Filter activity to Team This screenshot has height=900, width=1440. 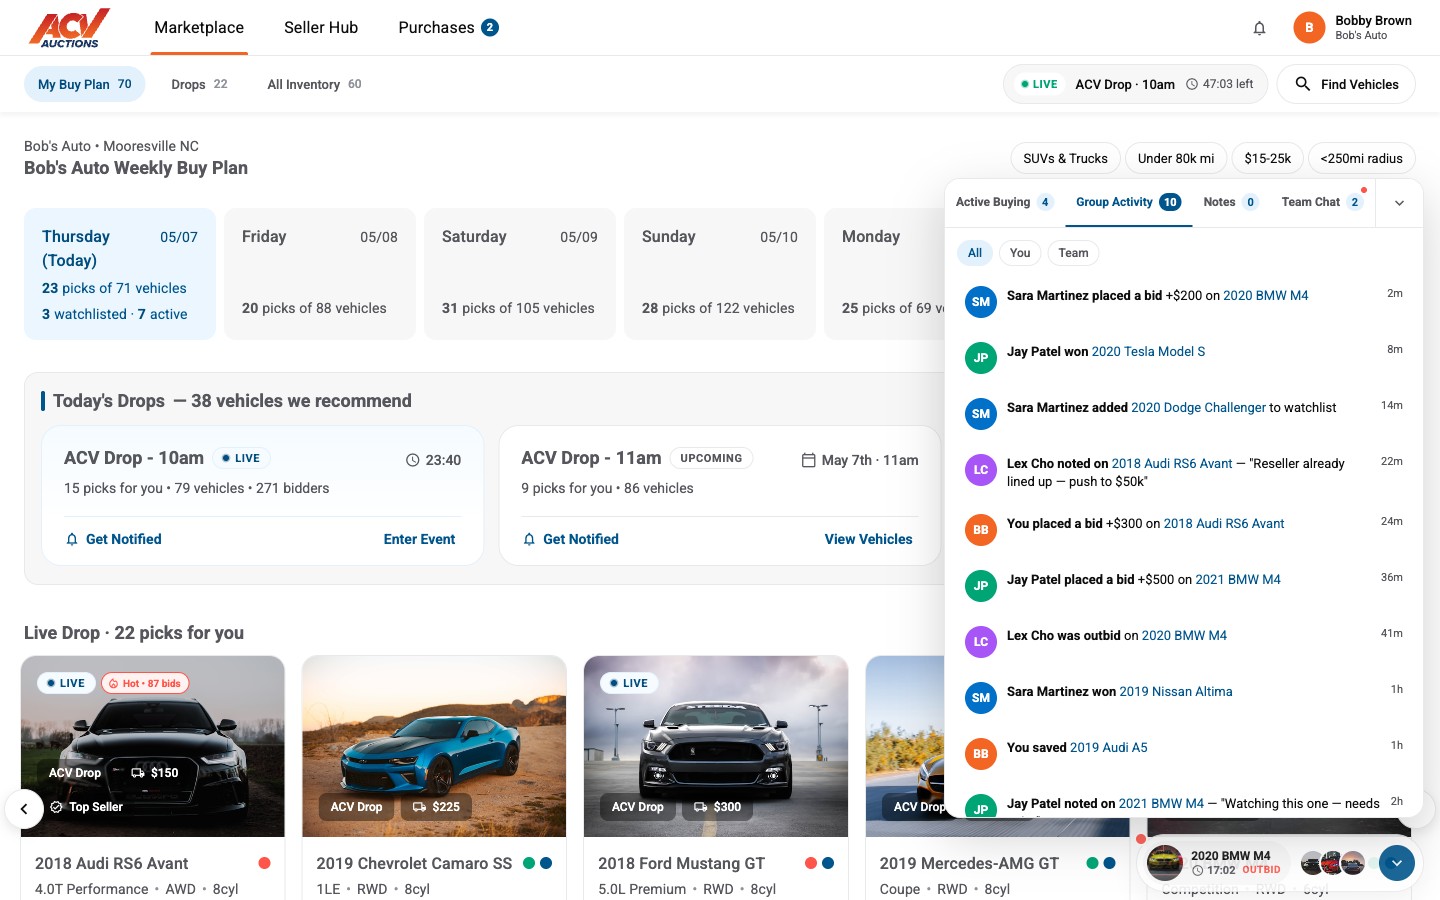(1073, 253)
